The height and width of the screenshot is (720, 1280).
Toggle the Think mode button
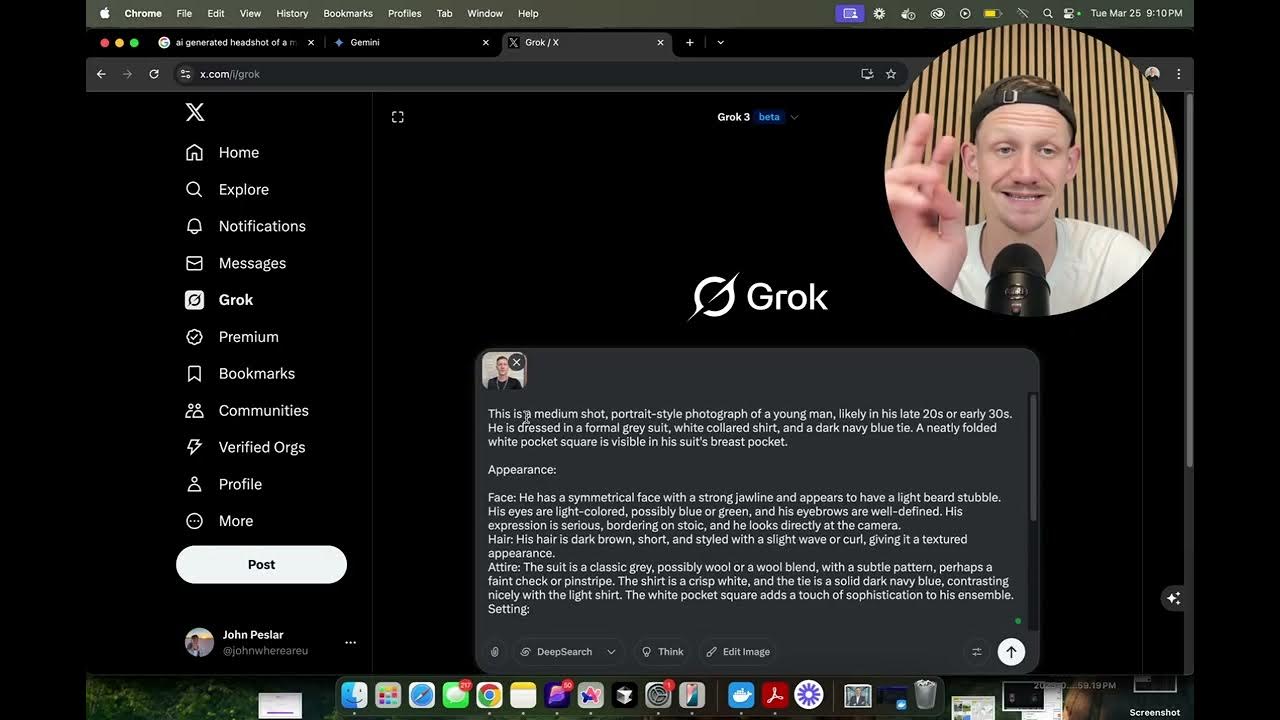pyautogui.click(x=662, y=652)
